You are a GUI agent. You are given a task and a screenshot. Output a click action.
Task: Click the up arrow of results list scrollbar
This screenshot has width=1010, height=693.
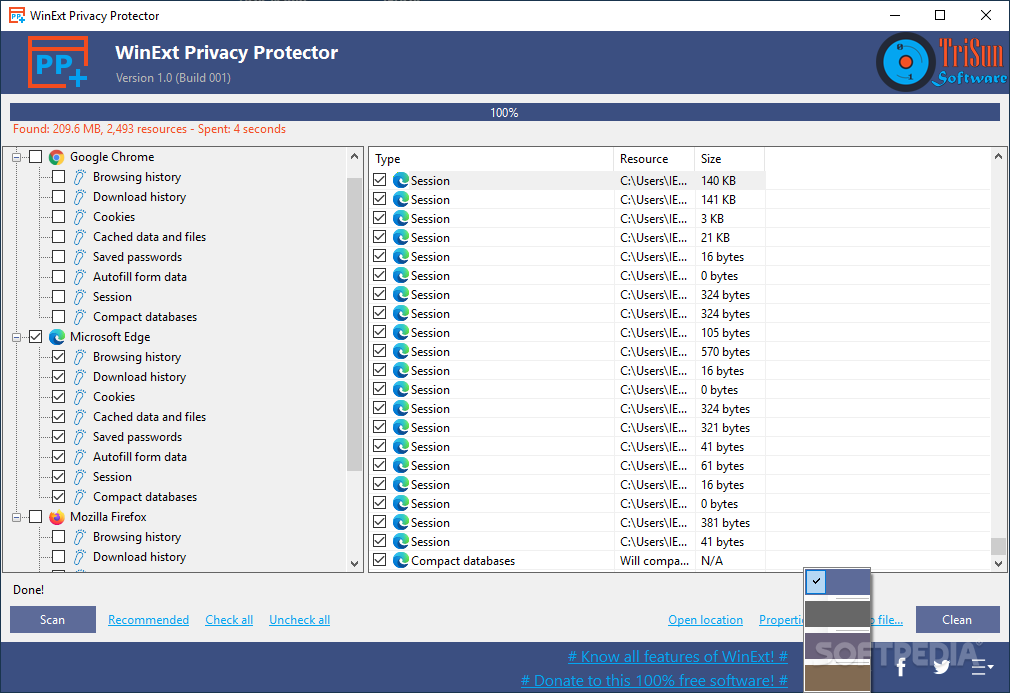[998, 157]
